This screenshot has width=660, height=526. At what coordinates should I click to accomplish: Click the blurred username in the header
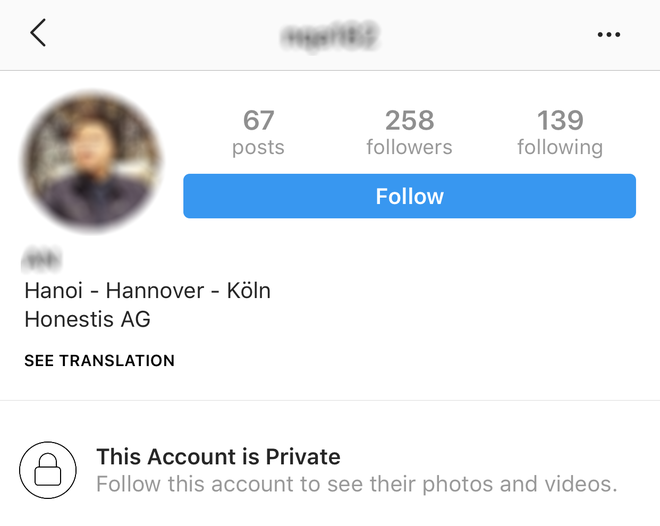(330, 36)
